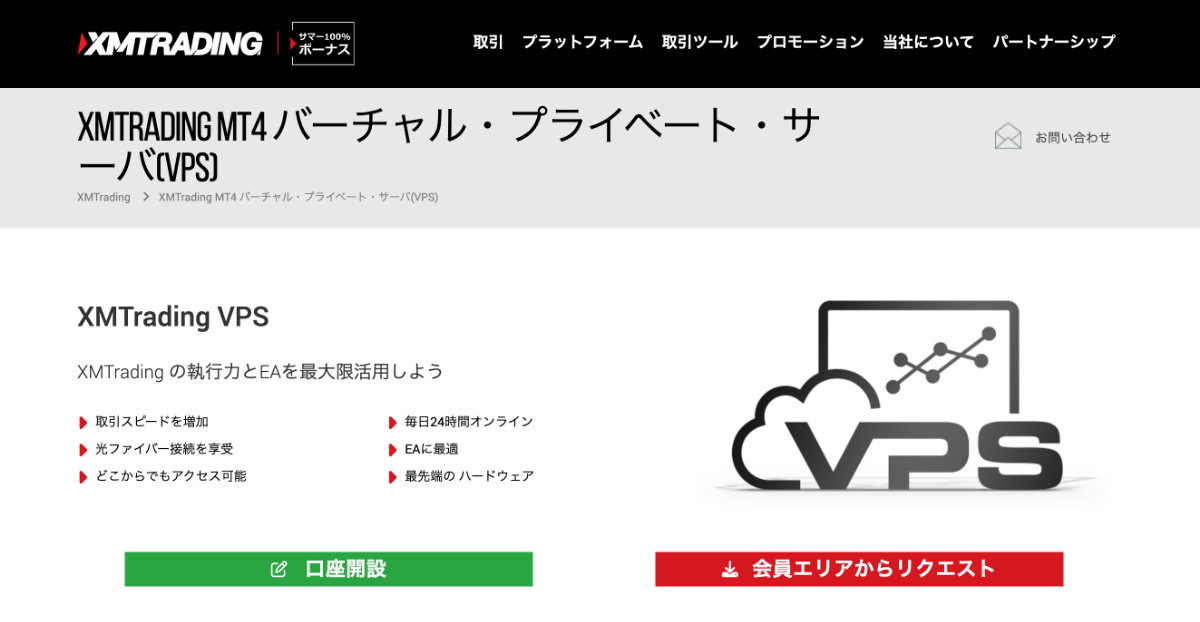
Task: Click the XMTrading VPS heading
Action: [x=173, y=317]
